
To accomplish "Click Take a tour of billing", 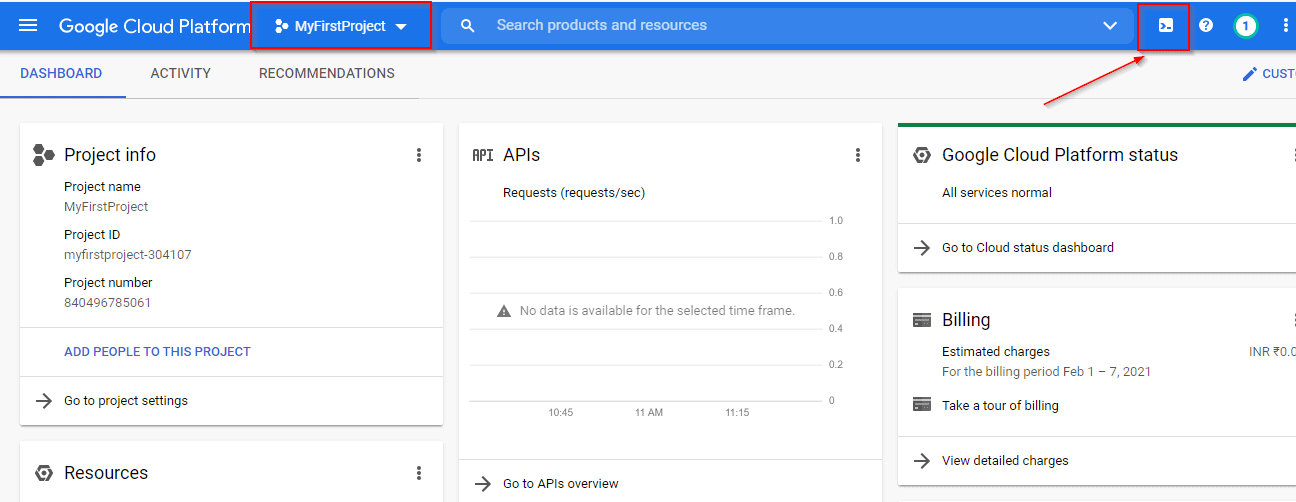I will (1000, 406).
